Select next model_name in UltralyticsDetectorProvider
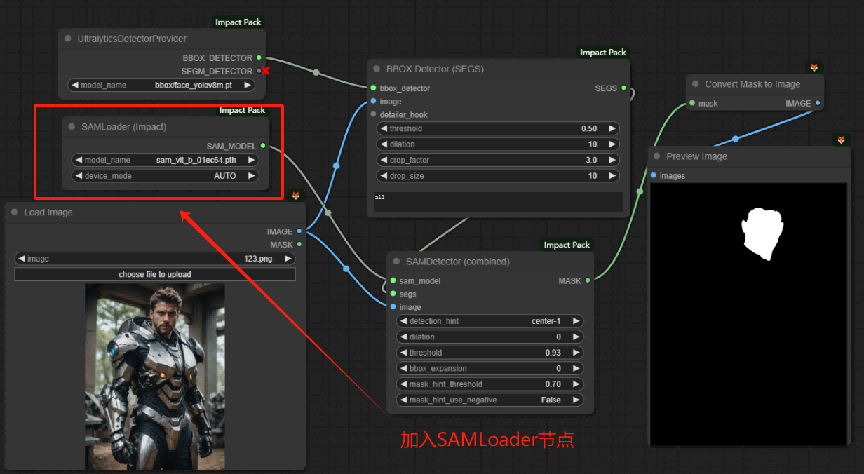The image size is (864, 474). (x=247, y=85)
